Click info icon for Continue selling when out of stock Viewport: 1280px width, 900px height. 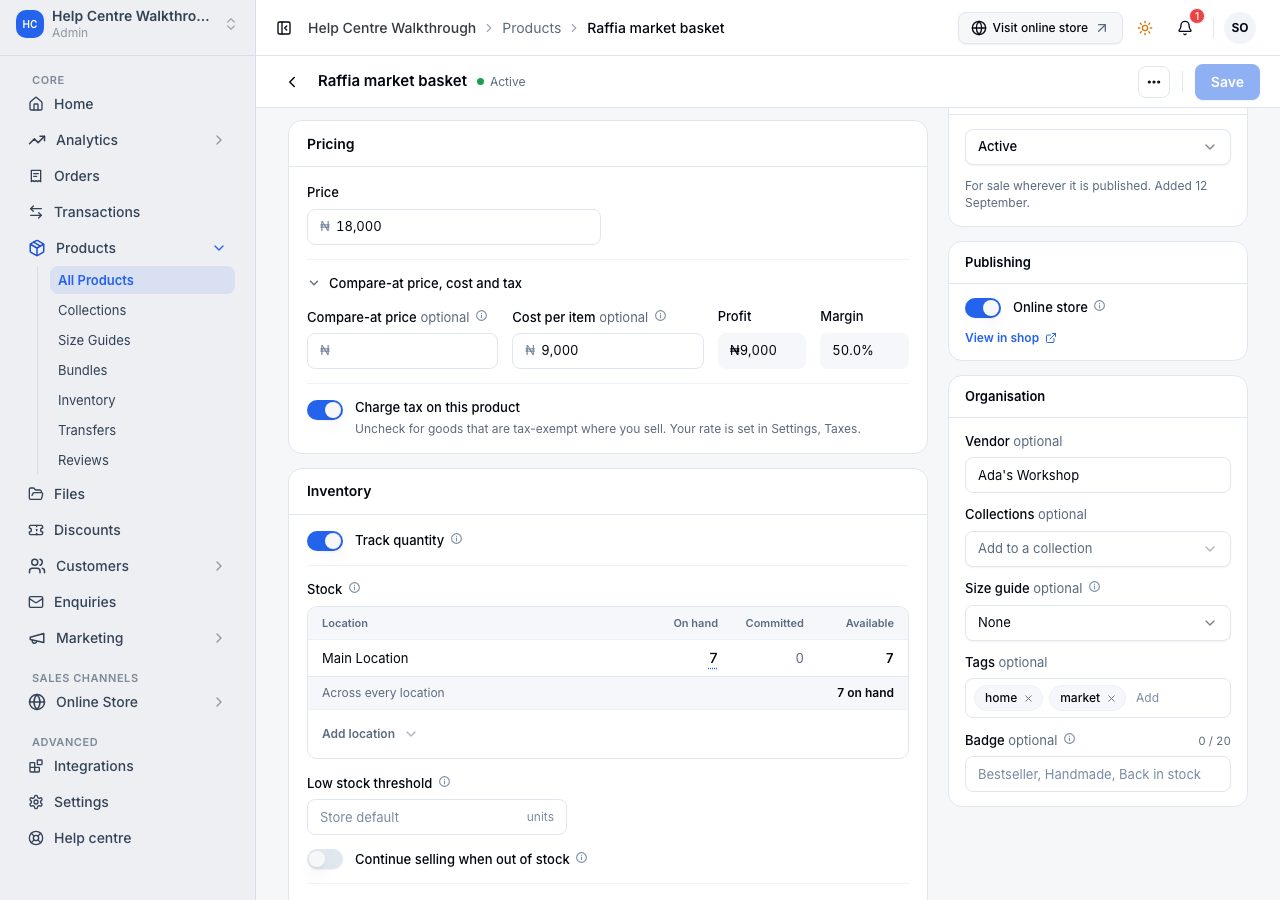(x=582, y=858)
